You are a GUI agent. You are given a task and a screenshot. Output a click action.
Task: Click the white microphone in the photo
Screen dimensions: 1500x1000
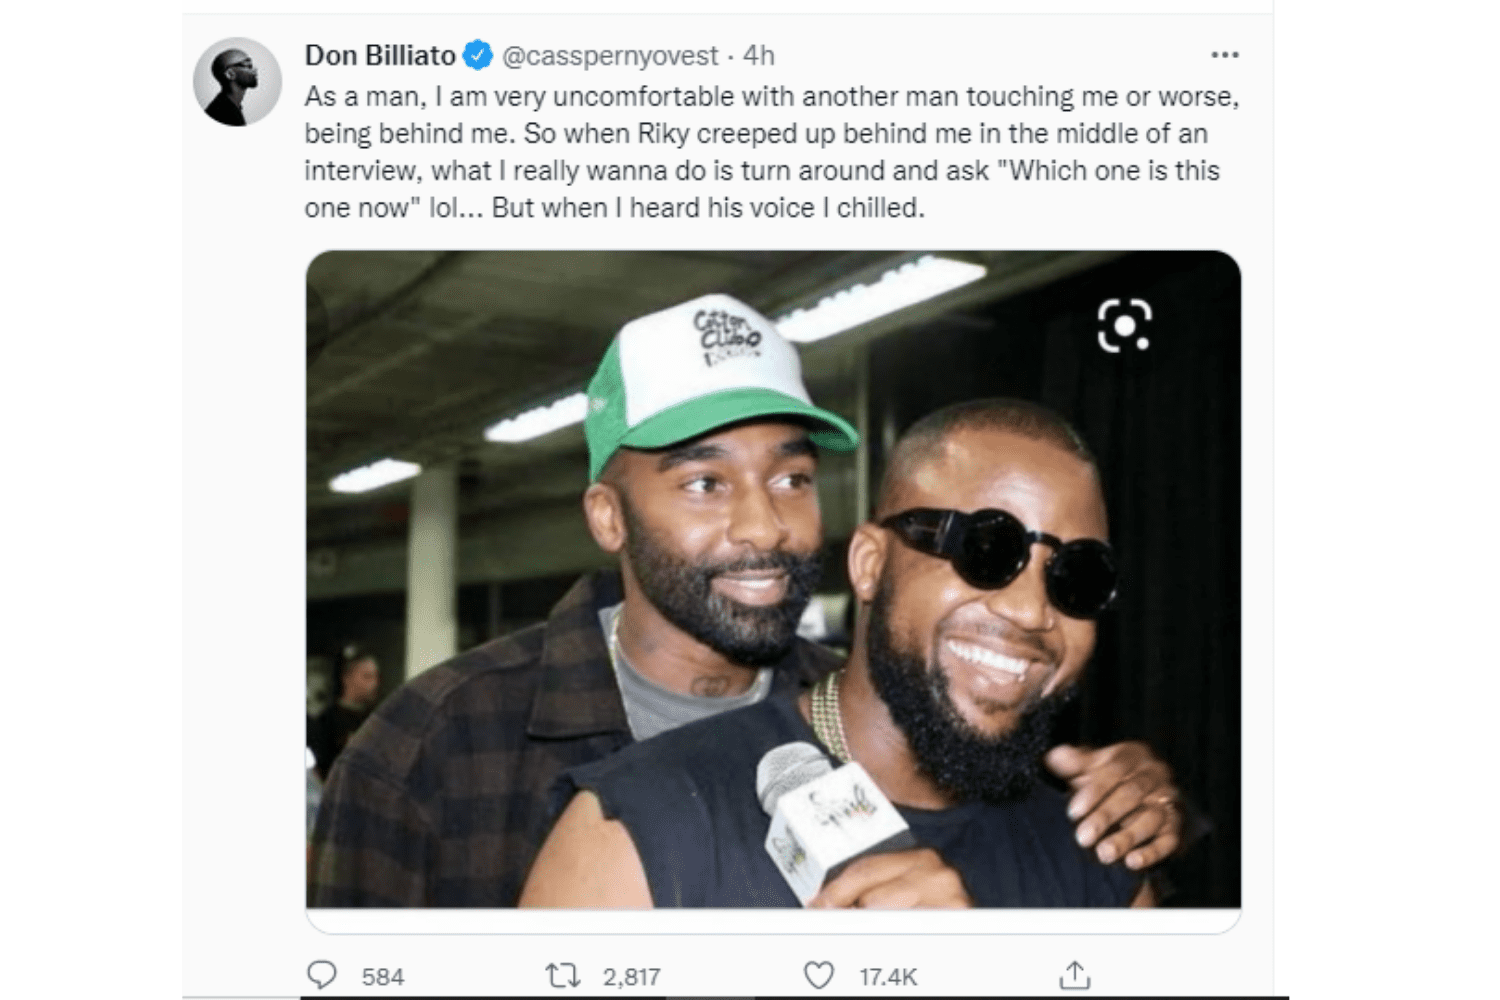[x=820, y=812]
